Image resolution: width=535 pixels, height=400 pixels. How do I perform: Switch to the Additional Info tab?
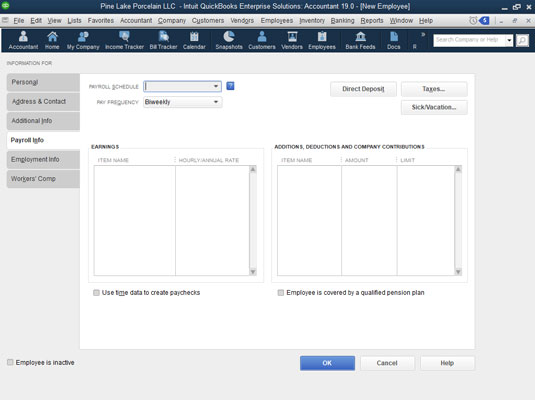click(x=43, y=121)
